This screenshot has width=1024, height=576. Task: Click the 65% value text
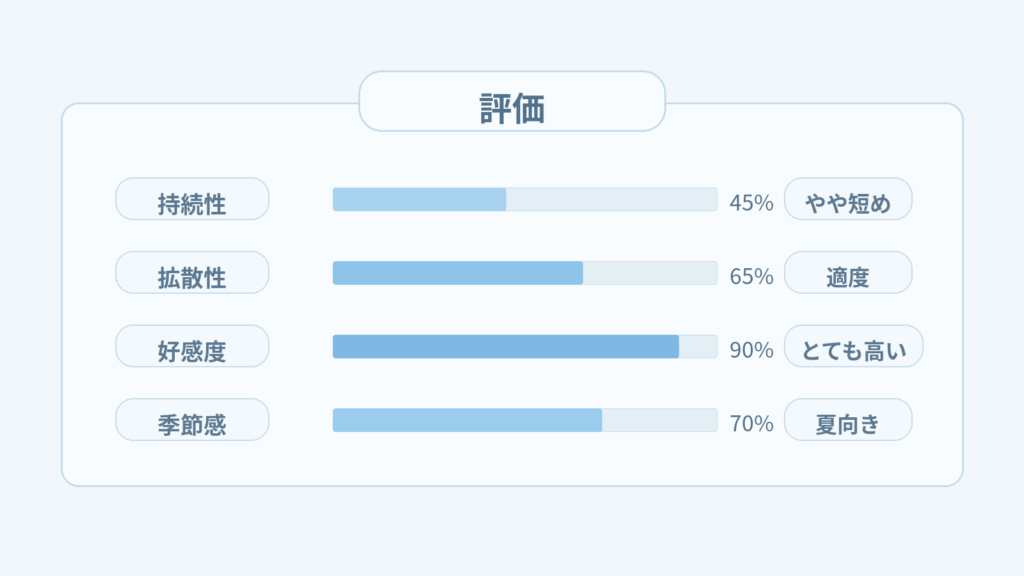752,274
